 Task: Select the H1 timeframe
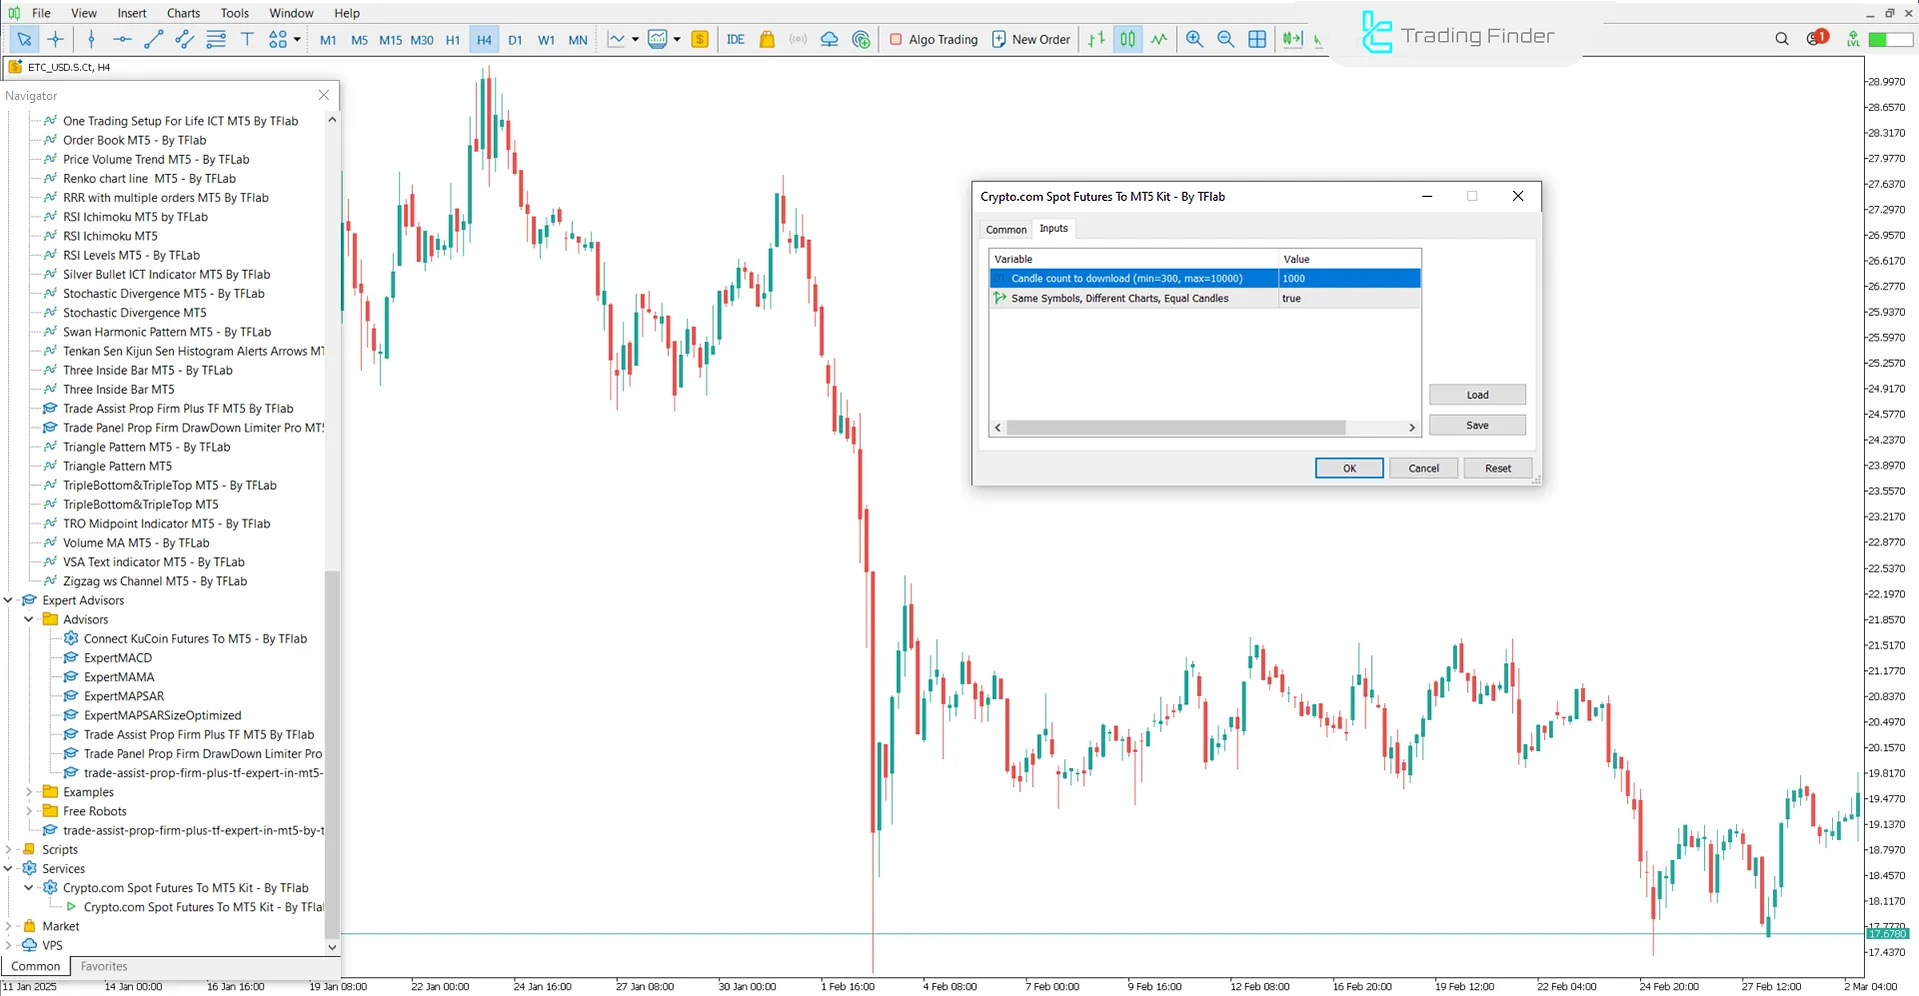452,40
